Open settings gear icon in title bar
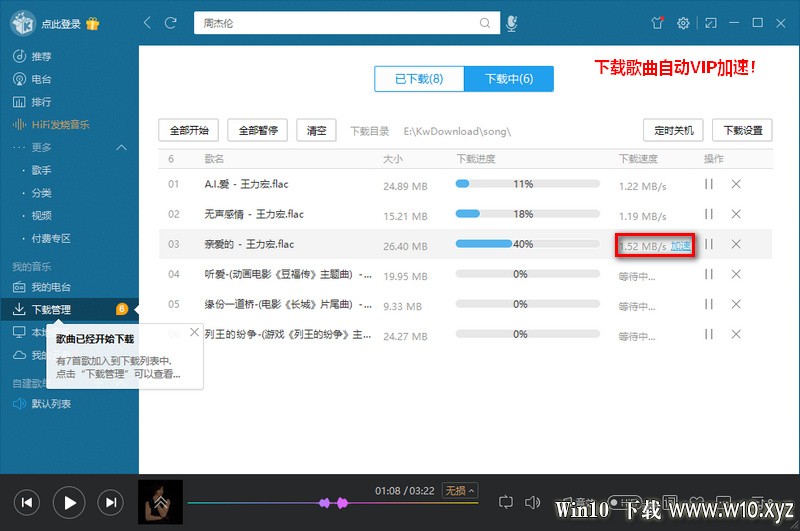This screenshot has width=800, height=531. pos(683,23)
